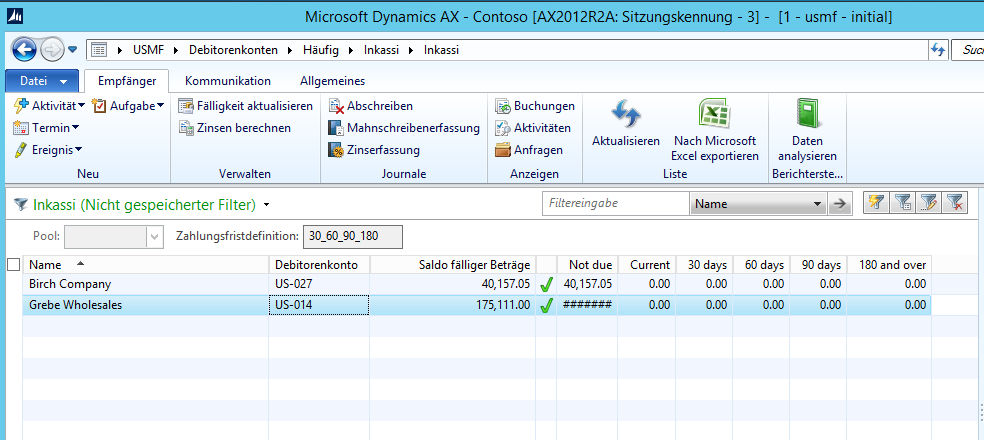The height and width of the screenshot is (440, 984).
Task: Navigate back with the blue back arrow
Action: coord(24,49)
